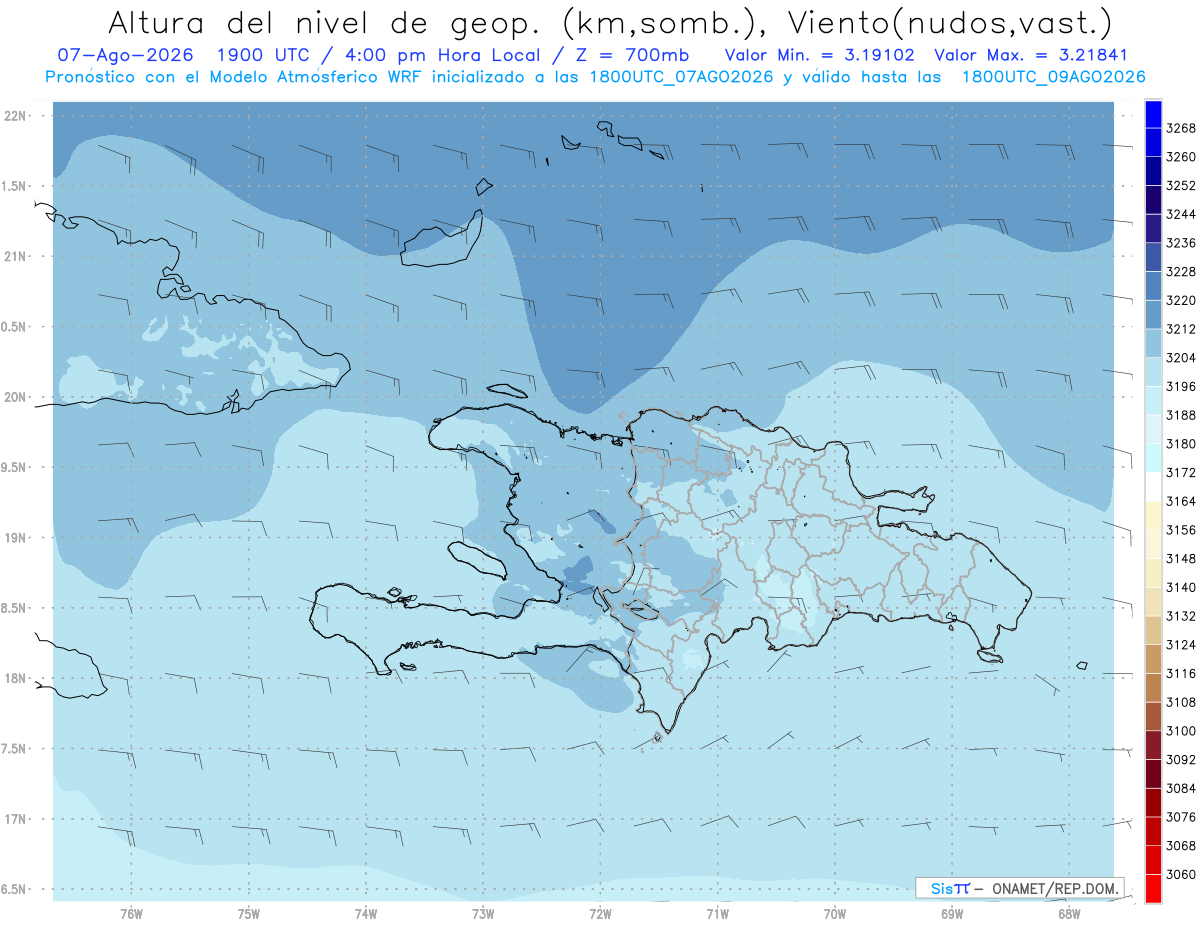The width and height of the screenshot is (1200, 927).
Task: Click the 71W longitude axis label
Action: tap(717, 915)
